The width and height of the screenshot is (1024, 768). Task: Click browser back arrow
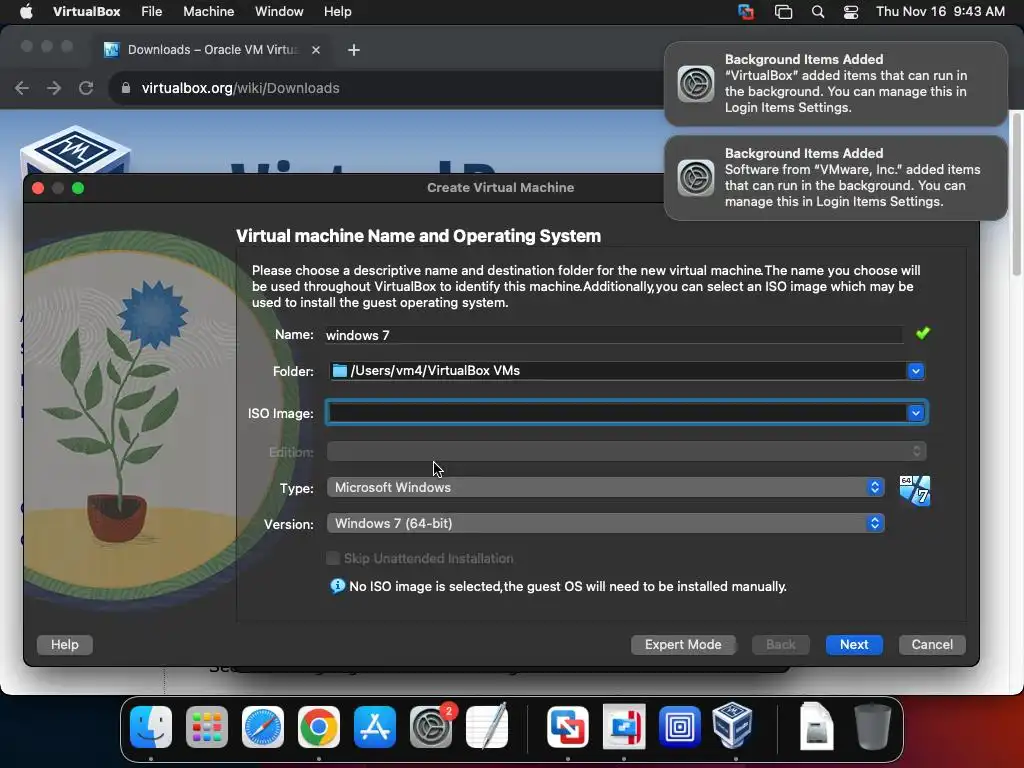[x=22, y=88]
